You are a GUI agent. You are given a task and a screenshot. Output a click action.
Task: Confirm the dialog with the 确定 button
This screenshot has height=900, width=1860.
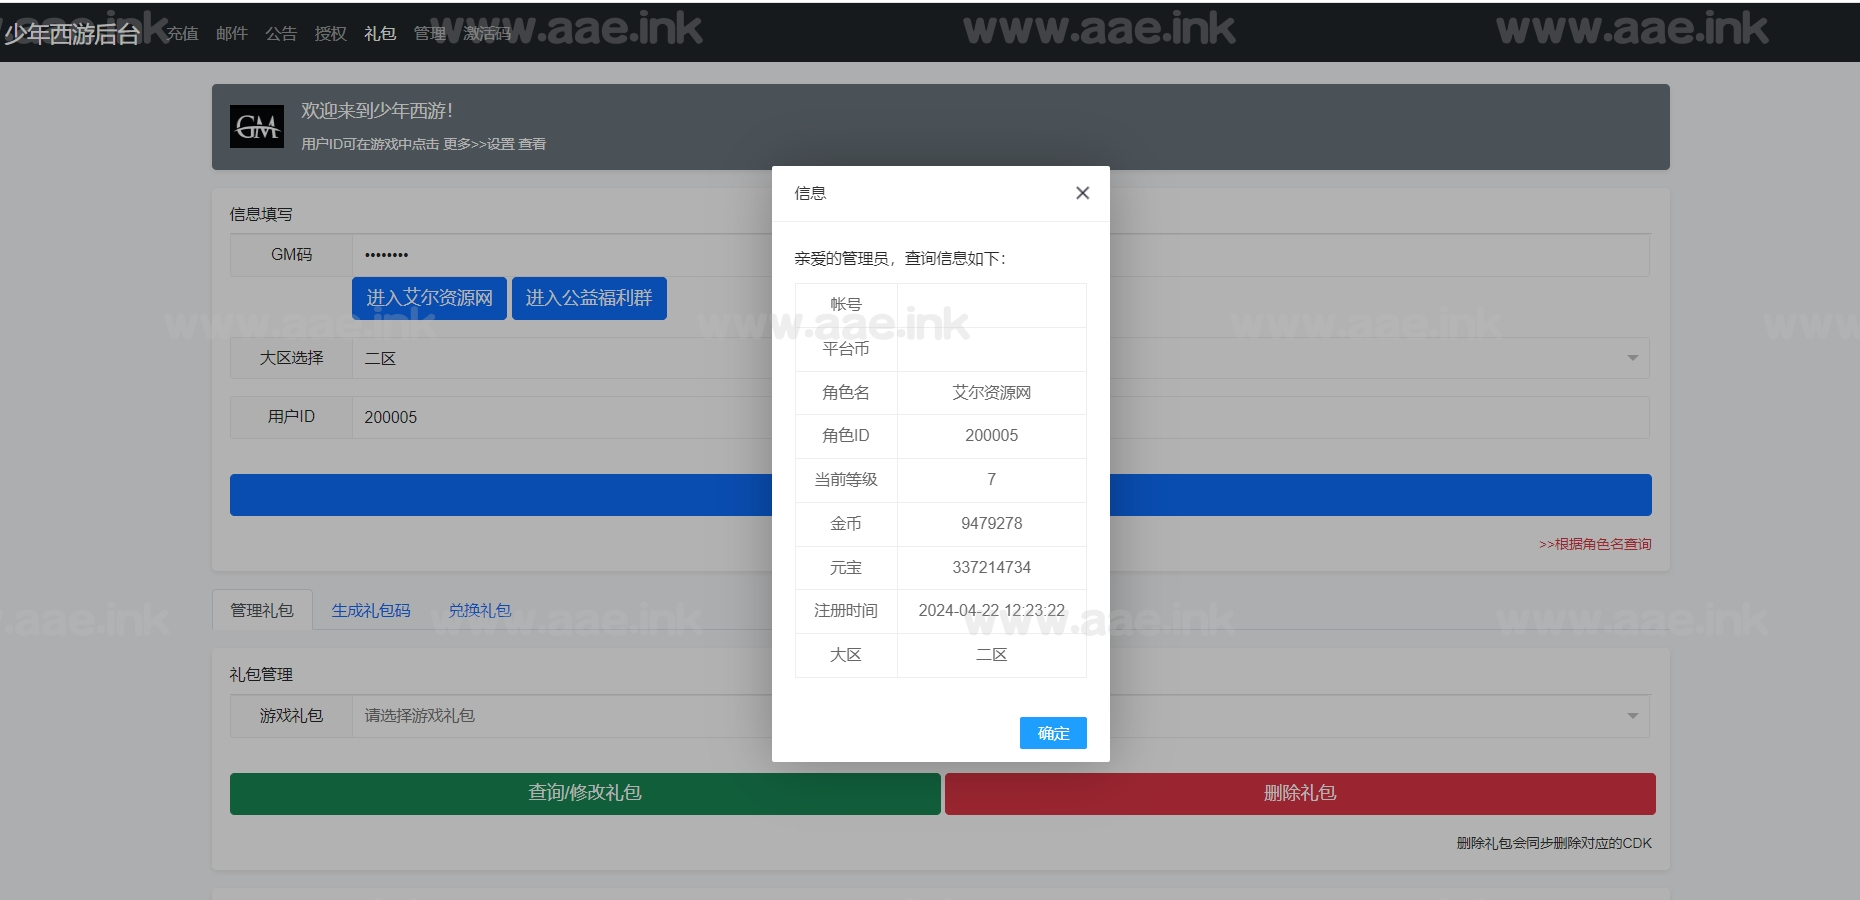[x=1053, y=733]
